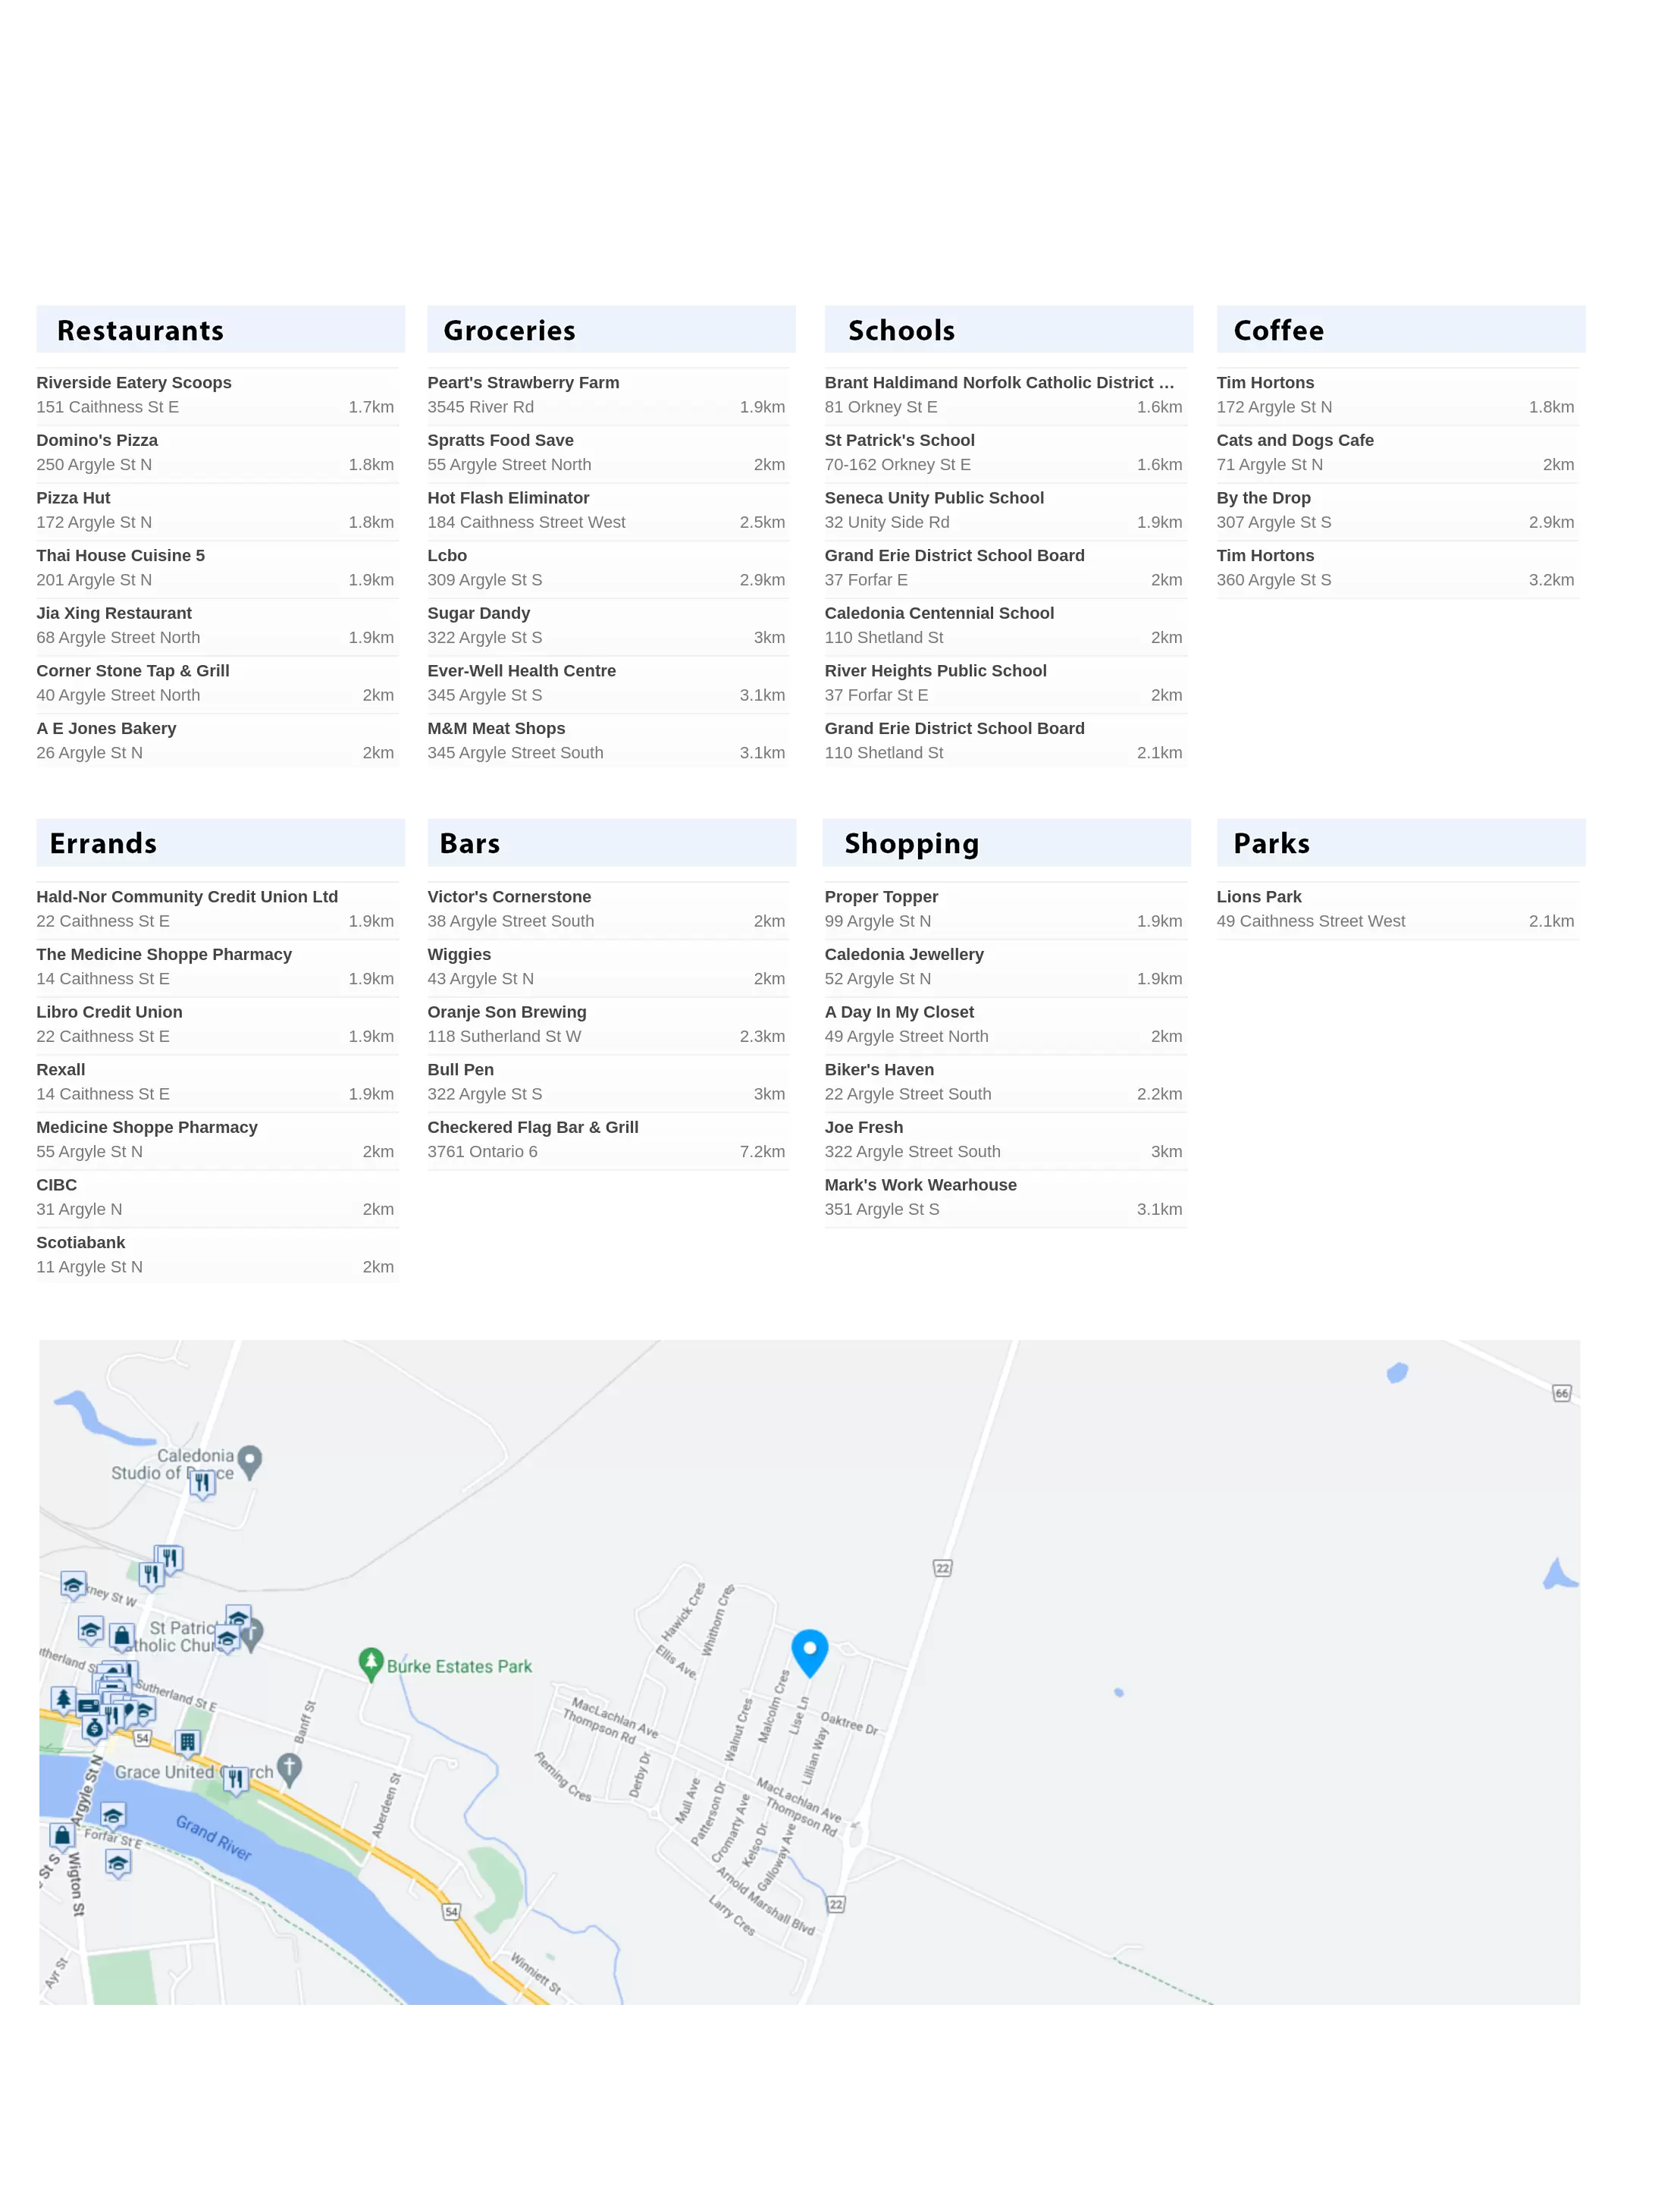This screenshot has height=2212, width=1658.
Task: Click the school marker on Orkney St W
Action: coord(73,1585)
